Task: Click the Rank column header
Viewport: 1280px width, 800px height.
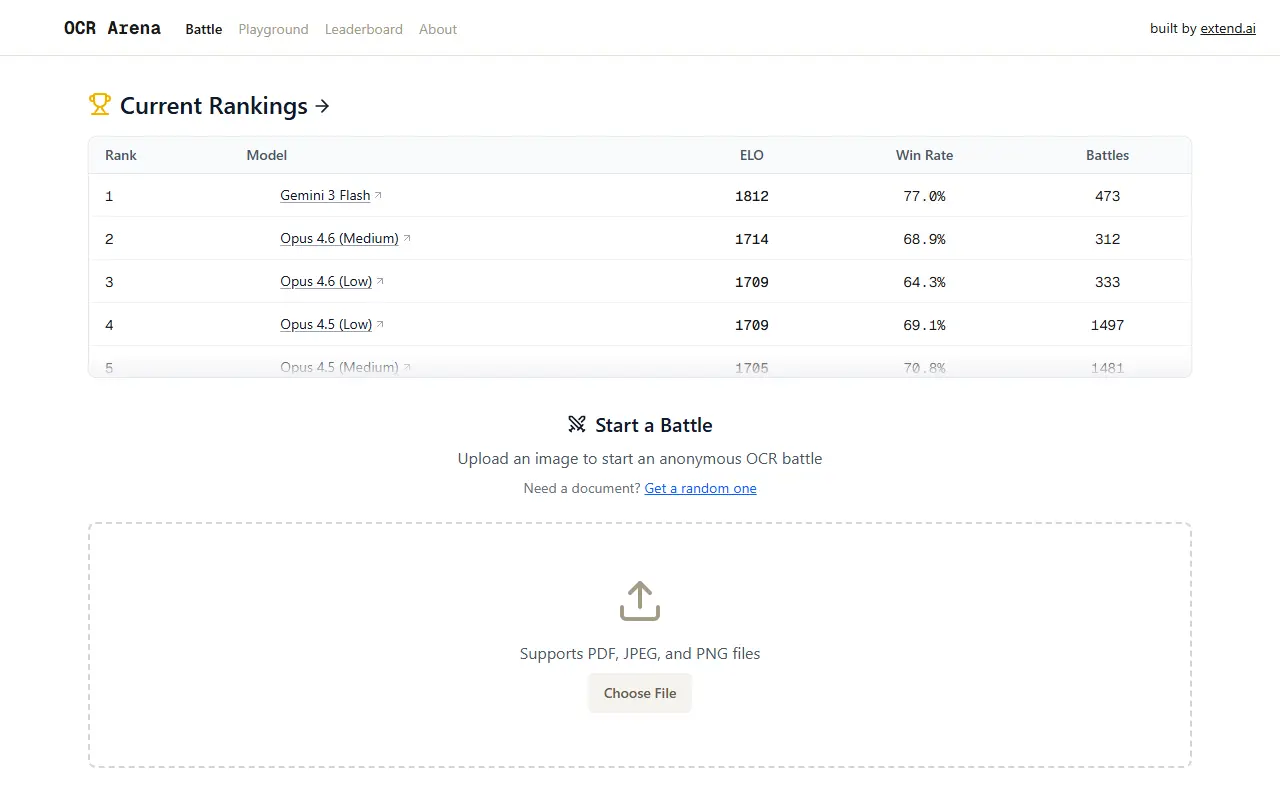Action: coord(121,155)
